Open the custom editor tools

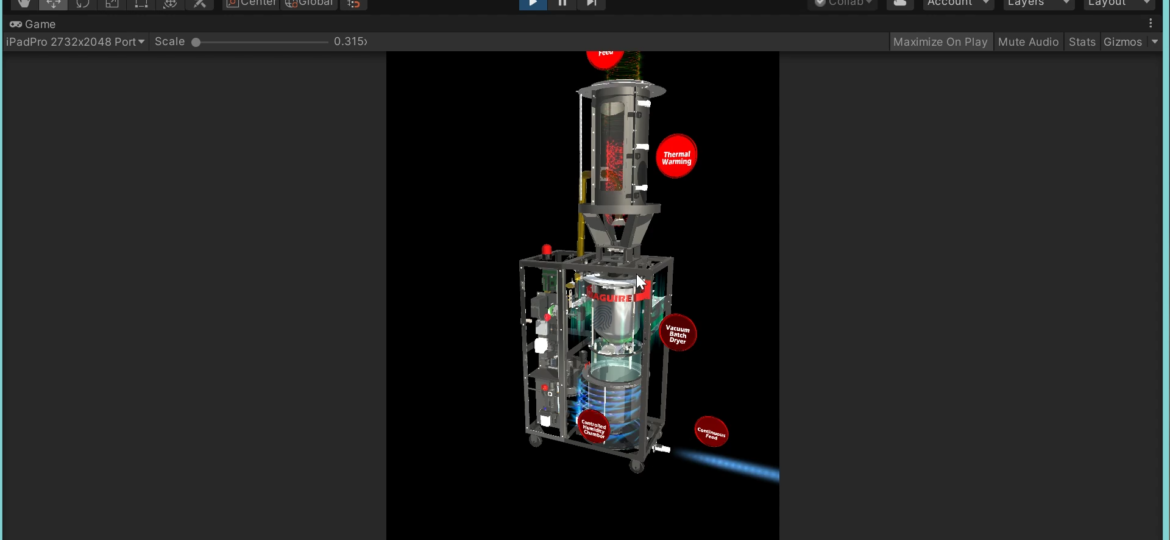click(x=200, y=3)
